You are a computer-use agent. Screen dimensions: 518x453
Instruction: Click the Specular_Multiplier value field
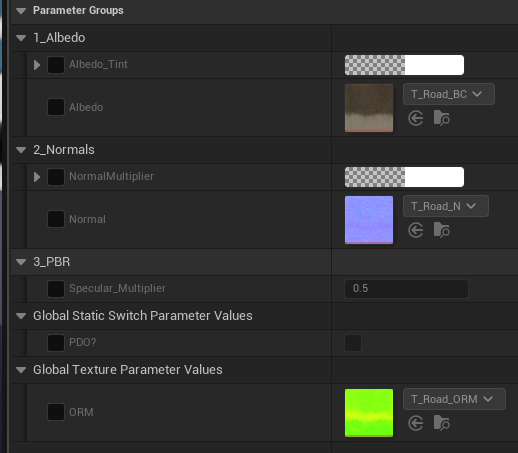(x=406, y=289)
